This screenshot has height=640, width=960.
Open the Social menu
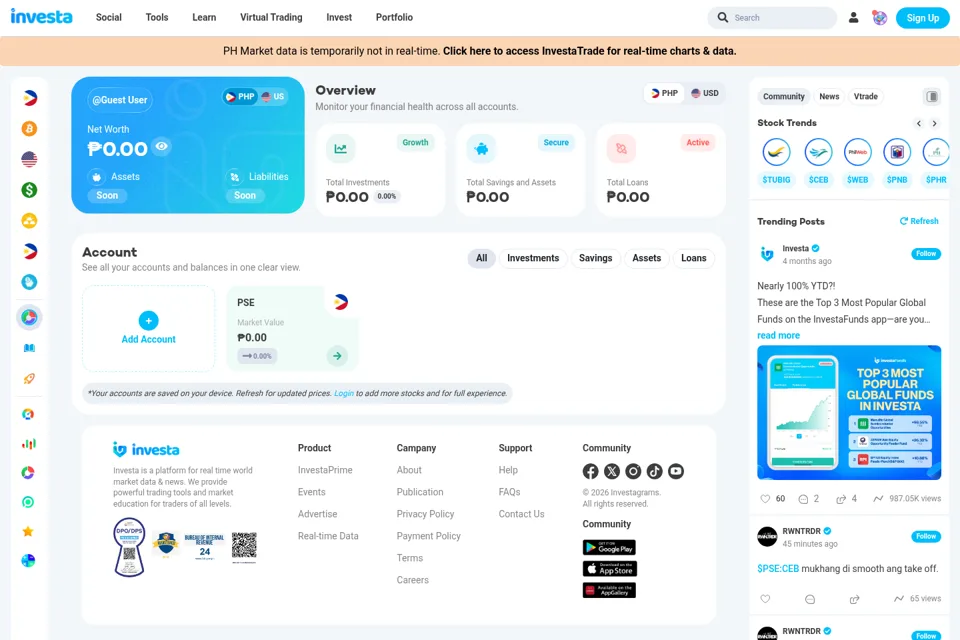pyautogui.click(x=108, y=17)
